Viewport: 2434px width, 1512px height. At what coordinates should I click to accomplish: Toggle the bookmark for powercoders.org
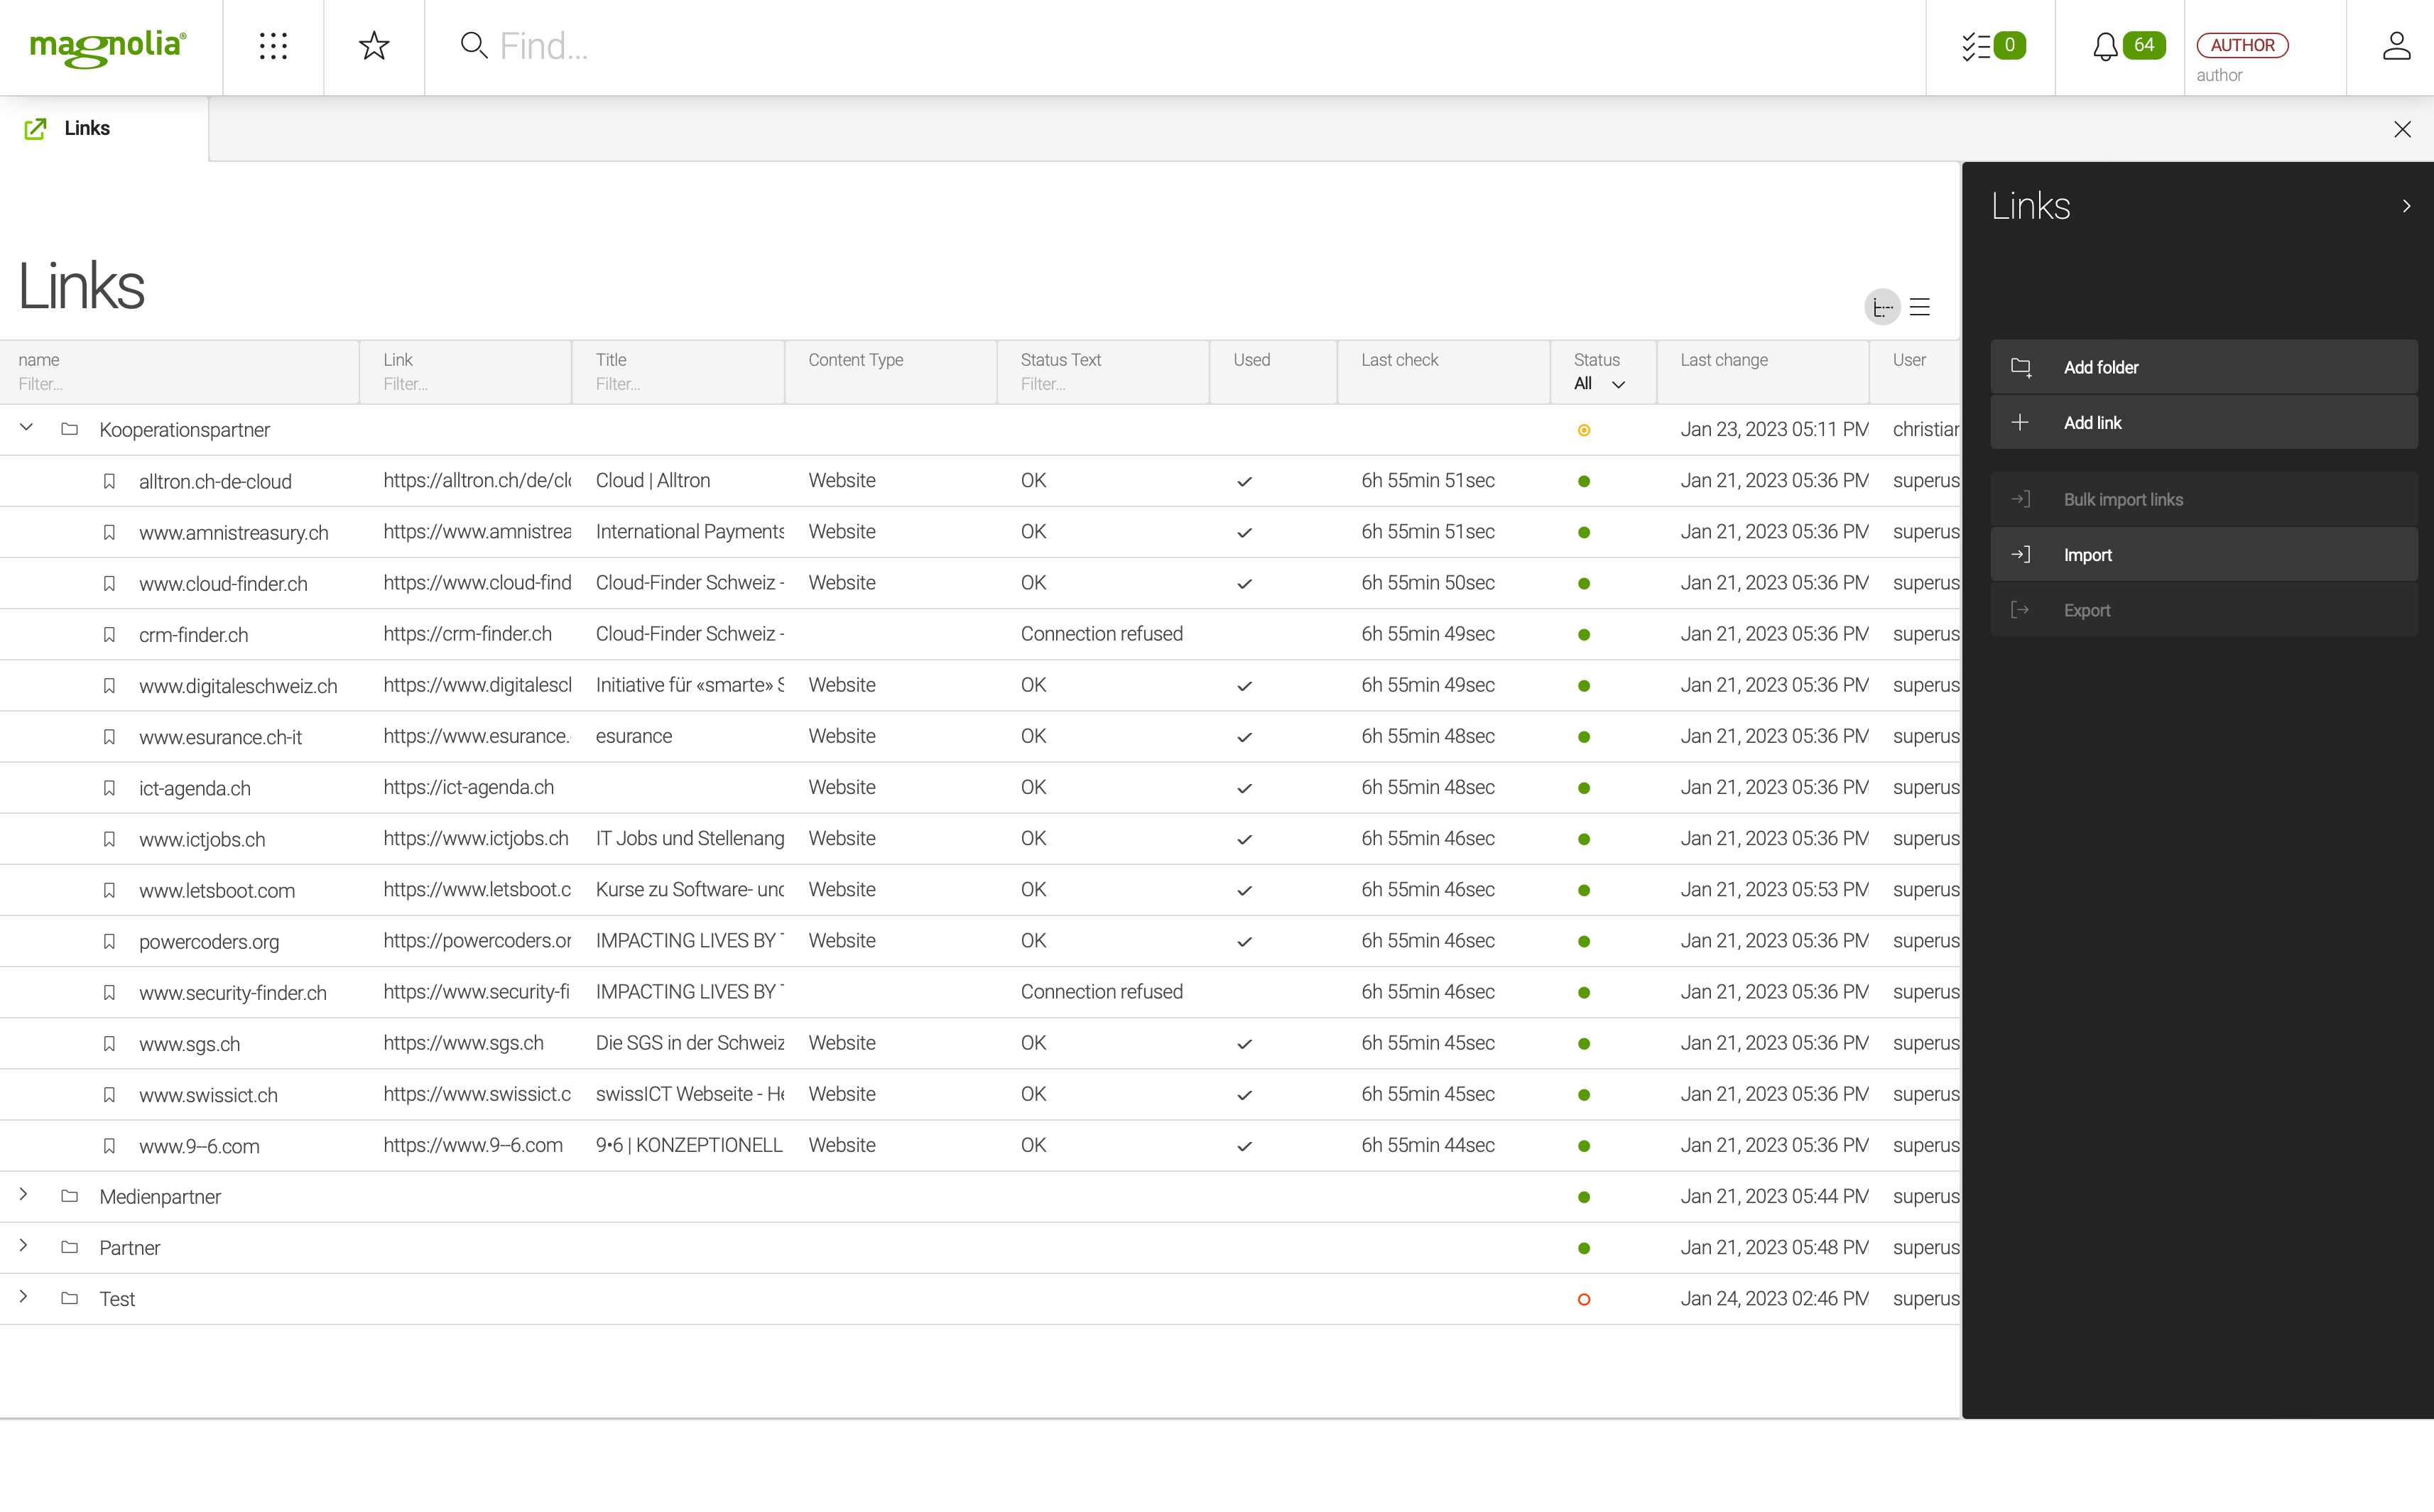(109, 941)
